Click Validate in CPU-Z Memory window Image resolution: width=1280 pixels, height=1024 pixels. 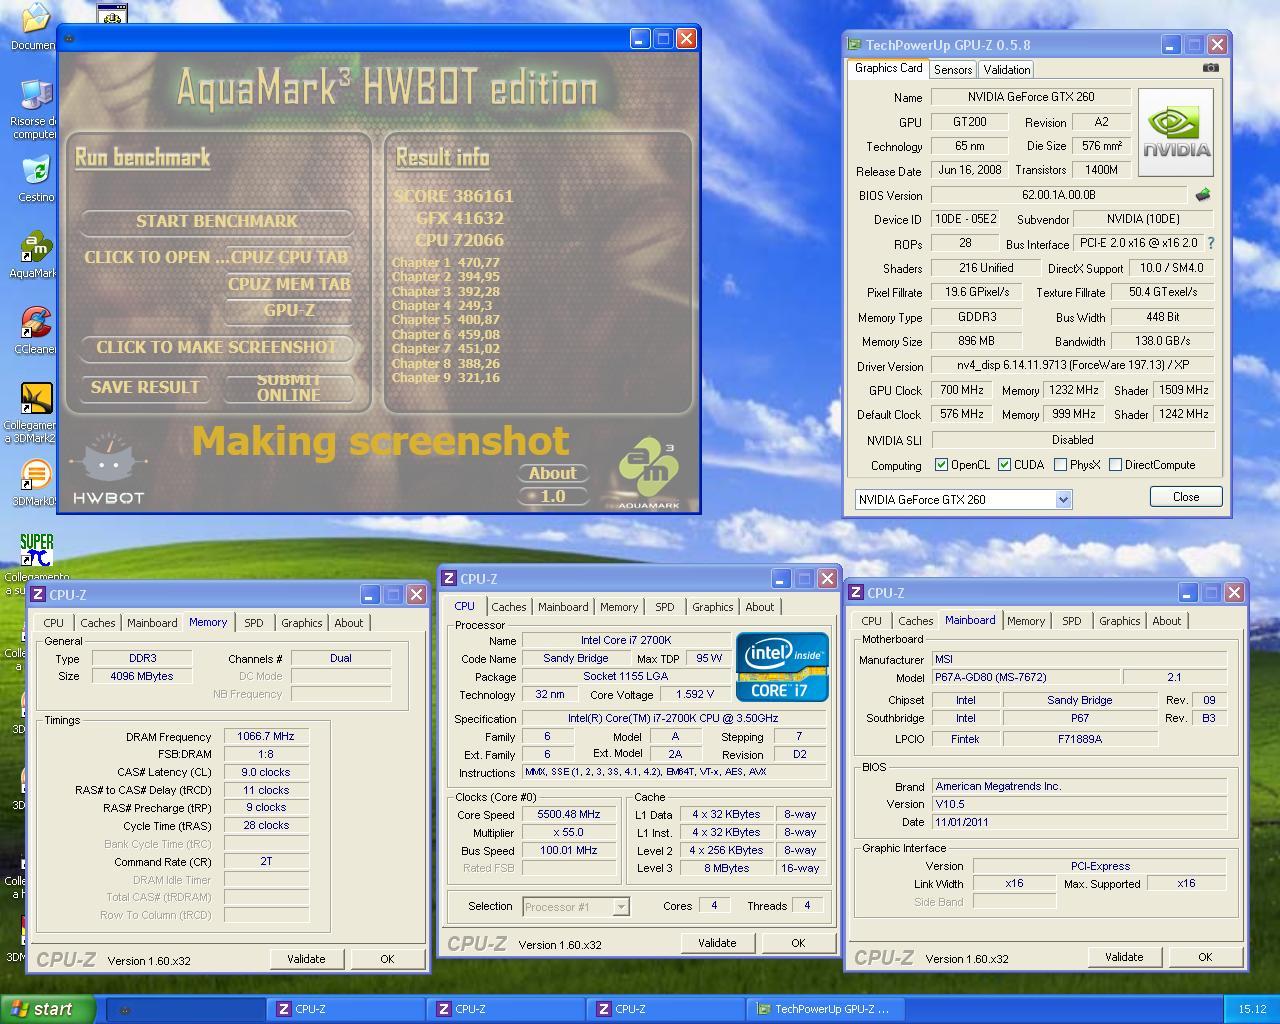tap(306, 959)
